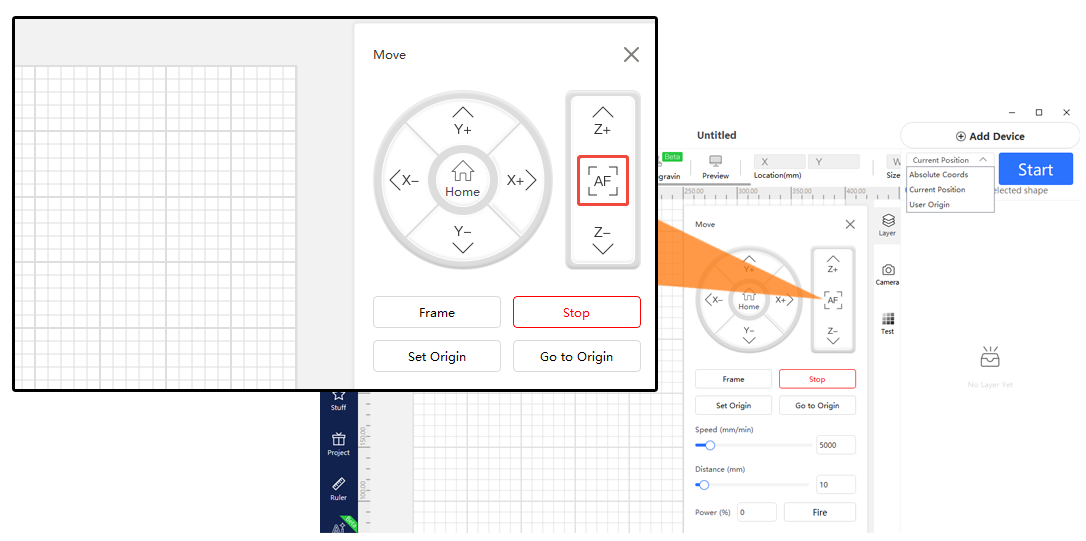Raise Z axis with Z+ in small Move panel
The height and width of the screenshot is (541, 1086).
pyautogui.click(x=833, y=264)
